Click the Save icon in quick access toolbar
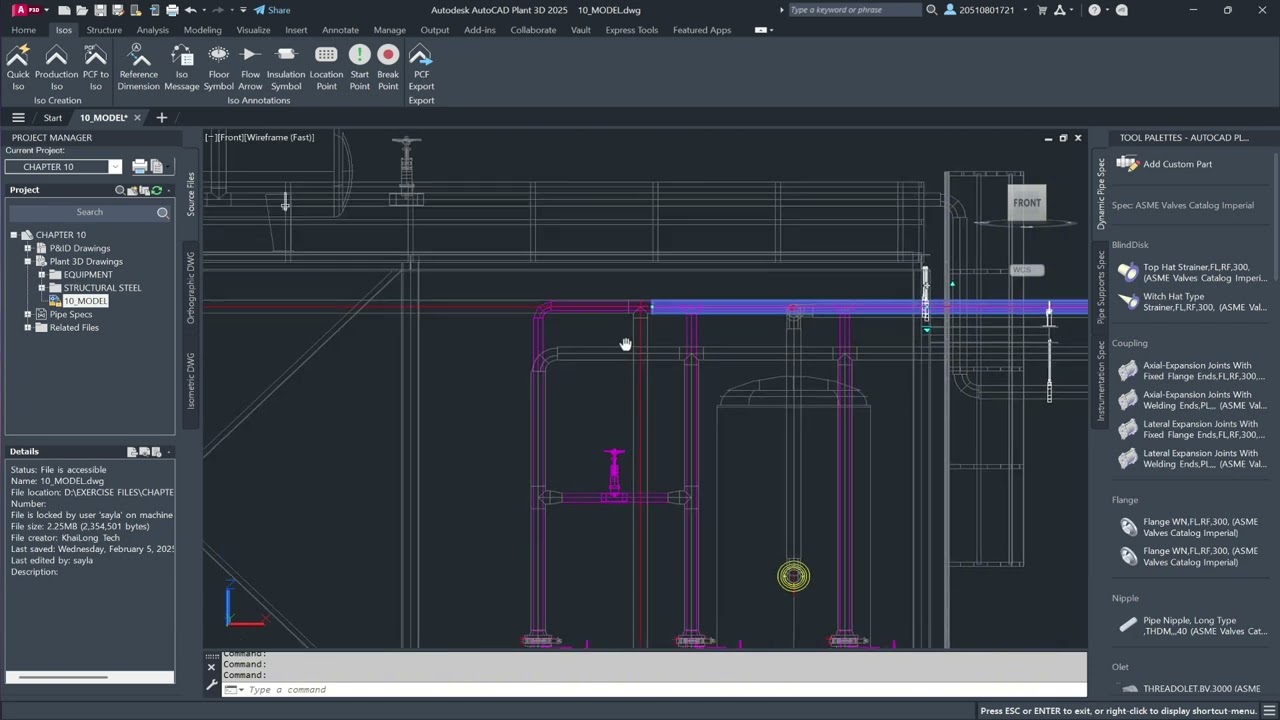This screenshot has width=1280, height=720. coord(99,10)
